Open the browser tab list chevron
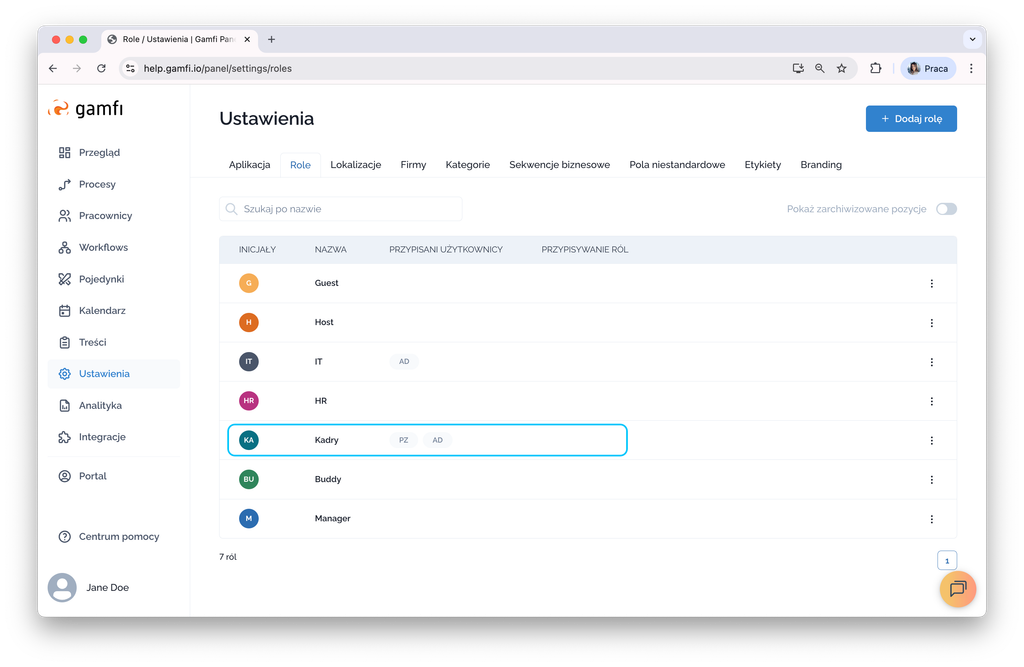This screenshot has width=1024, height=667. [972, 39]
